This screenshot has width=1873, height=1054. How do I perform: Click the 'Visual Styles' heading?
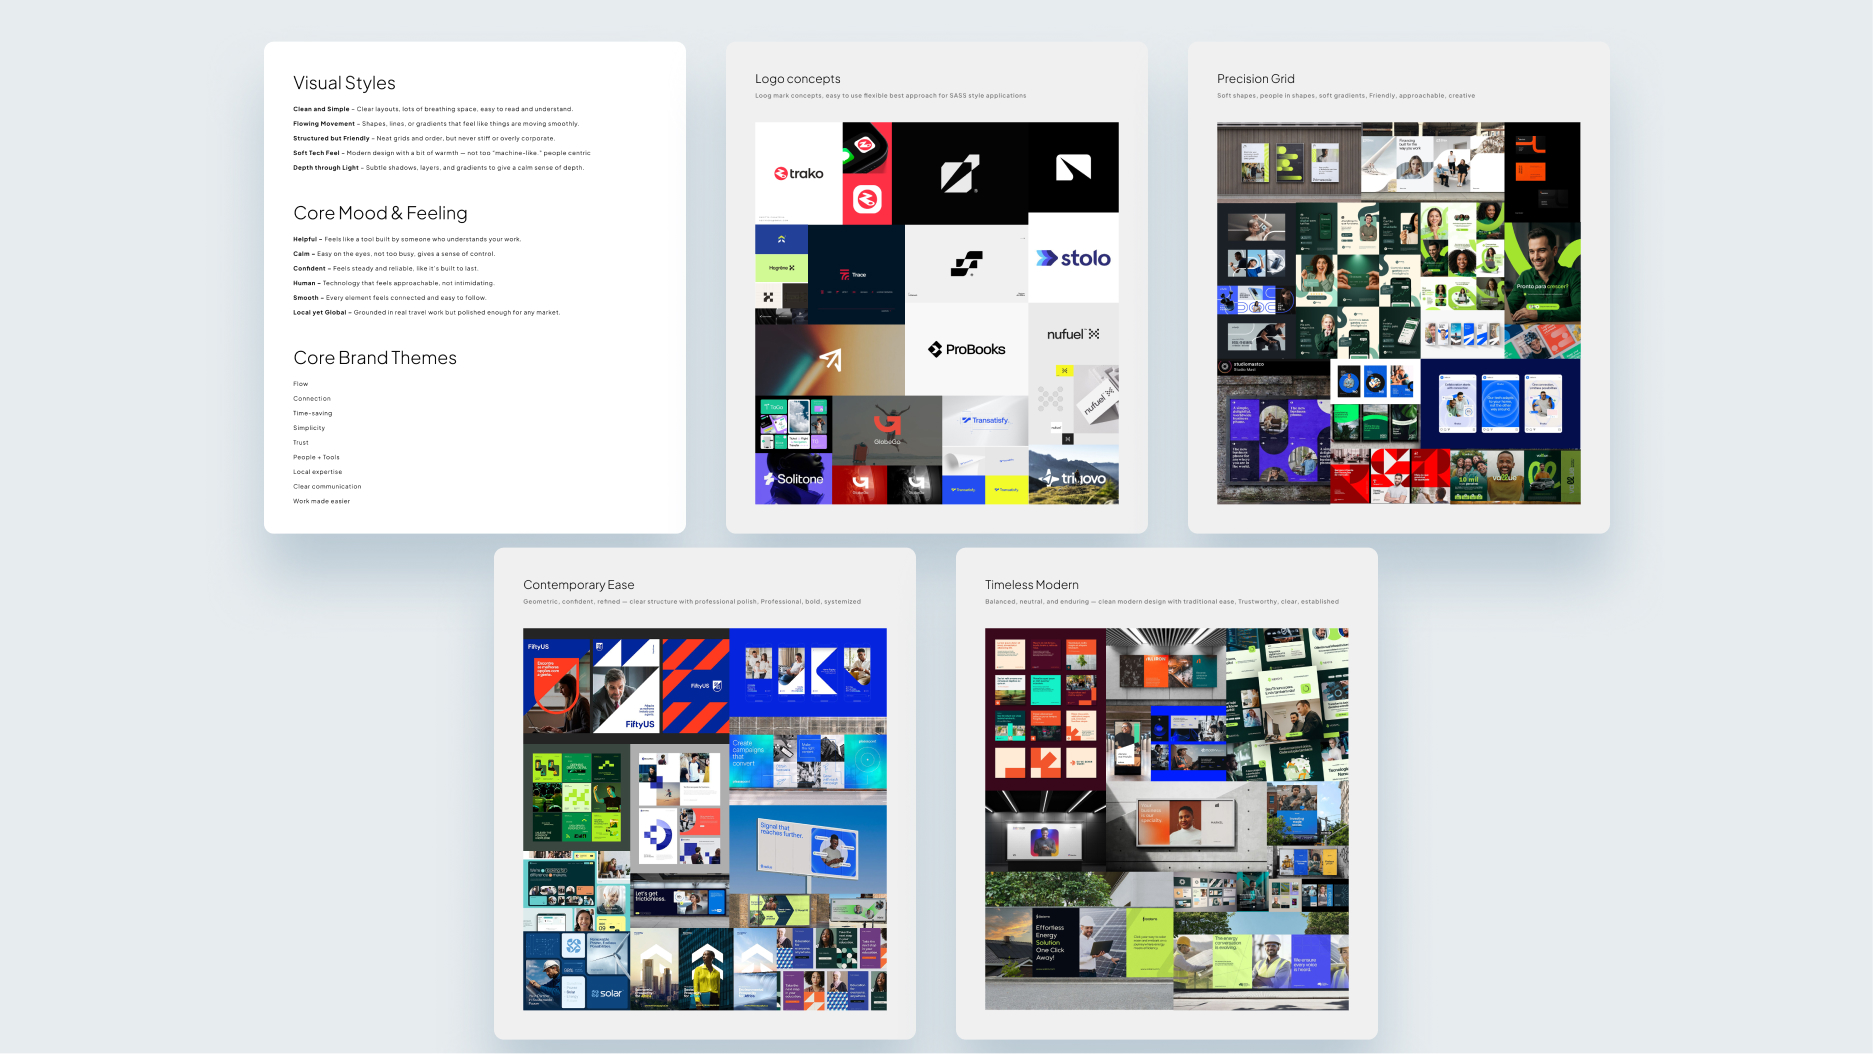[x=345, y=83]
